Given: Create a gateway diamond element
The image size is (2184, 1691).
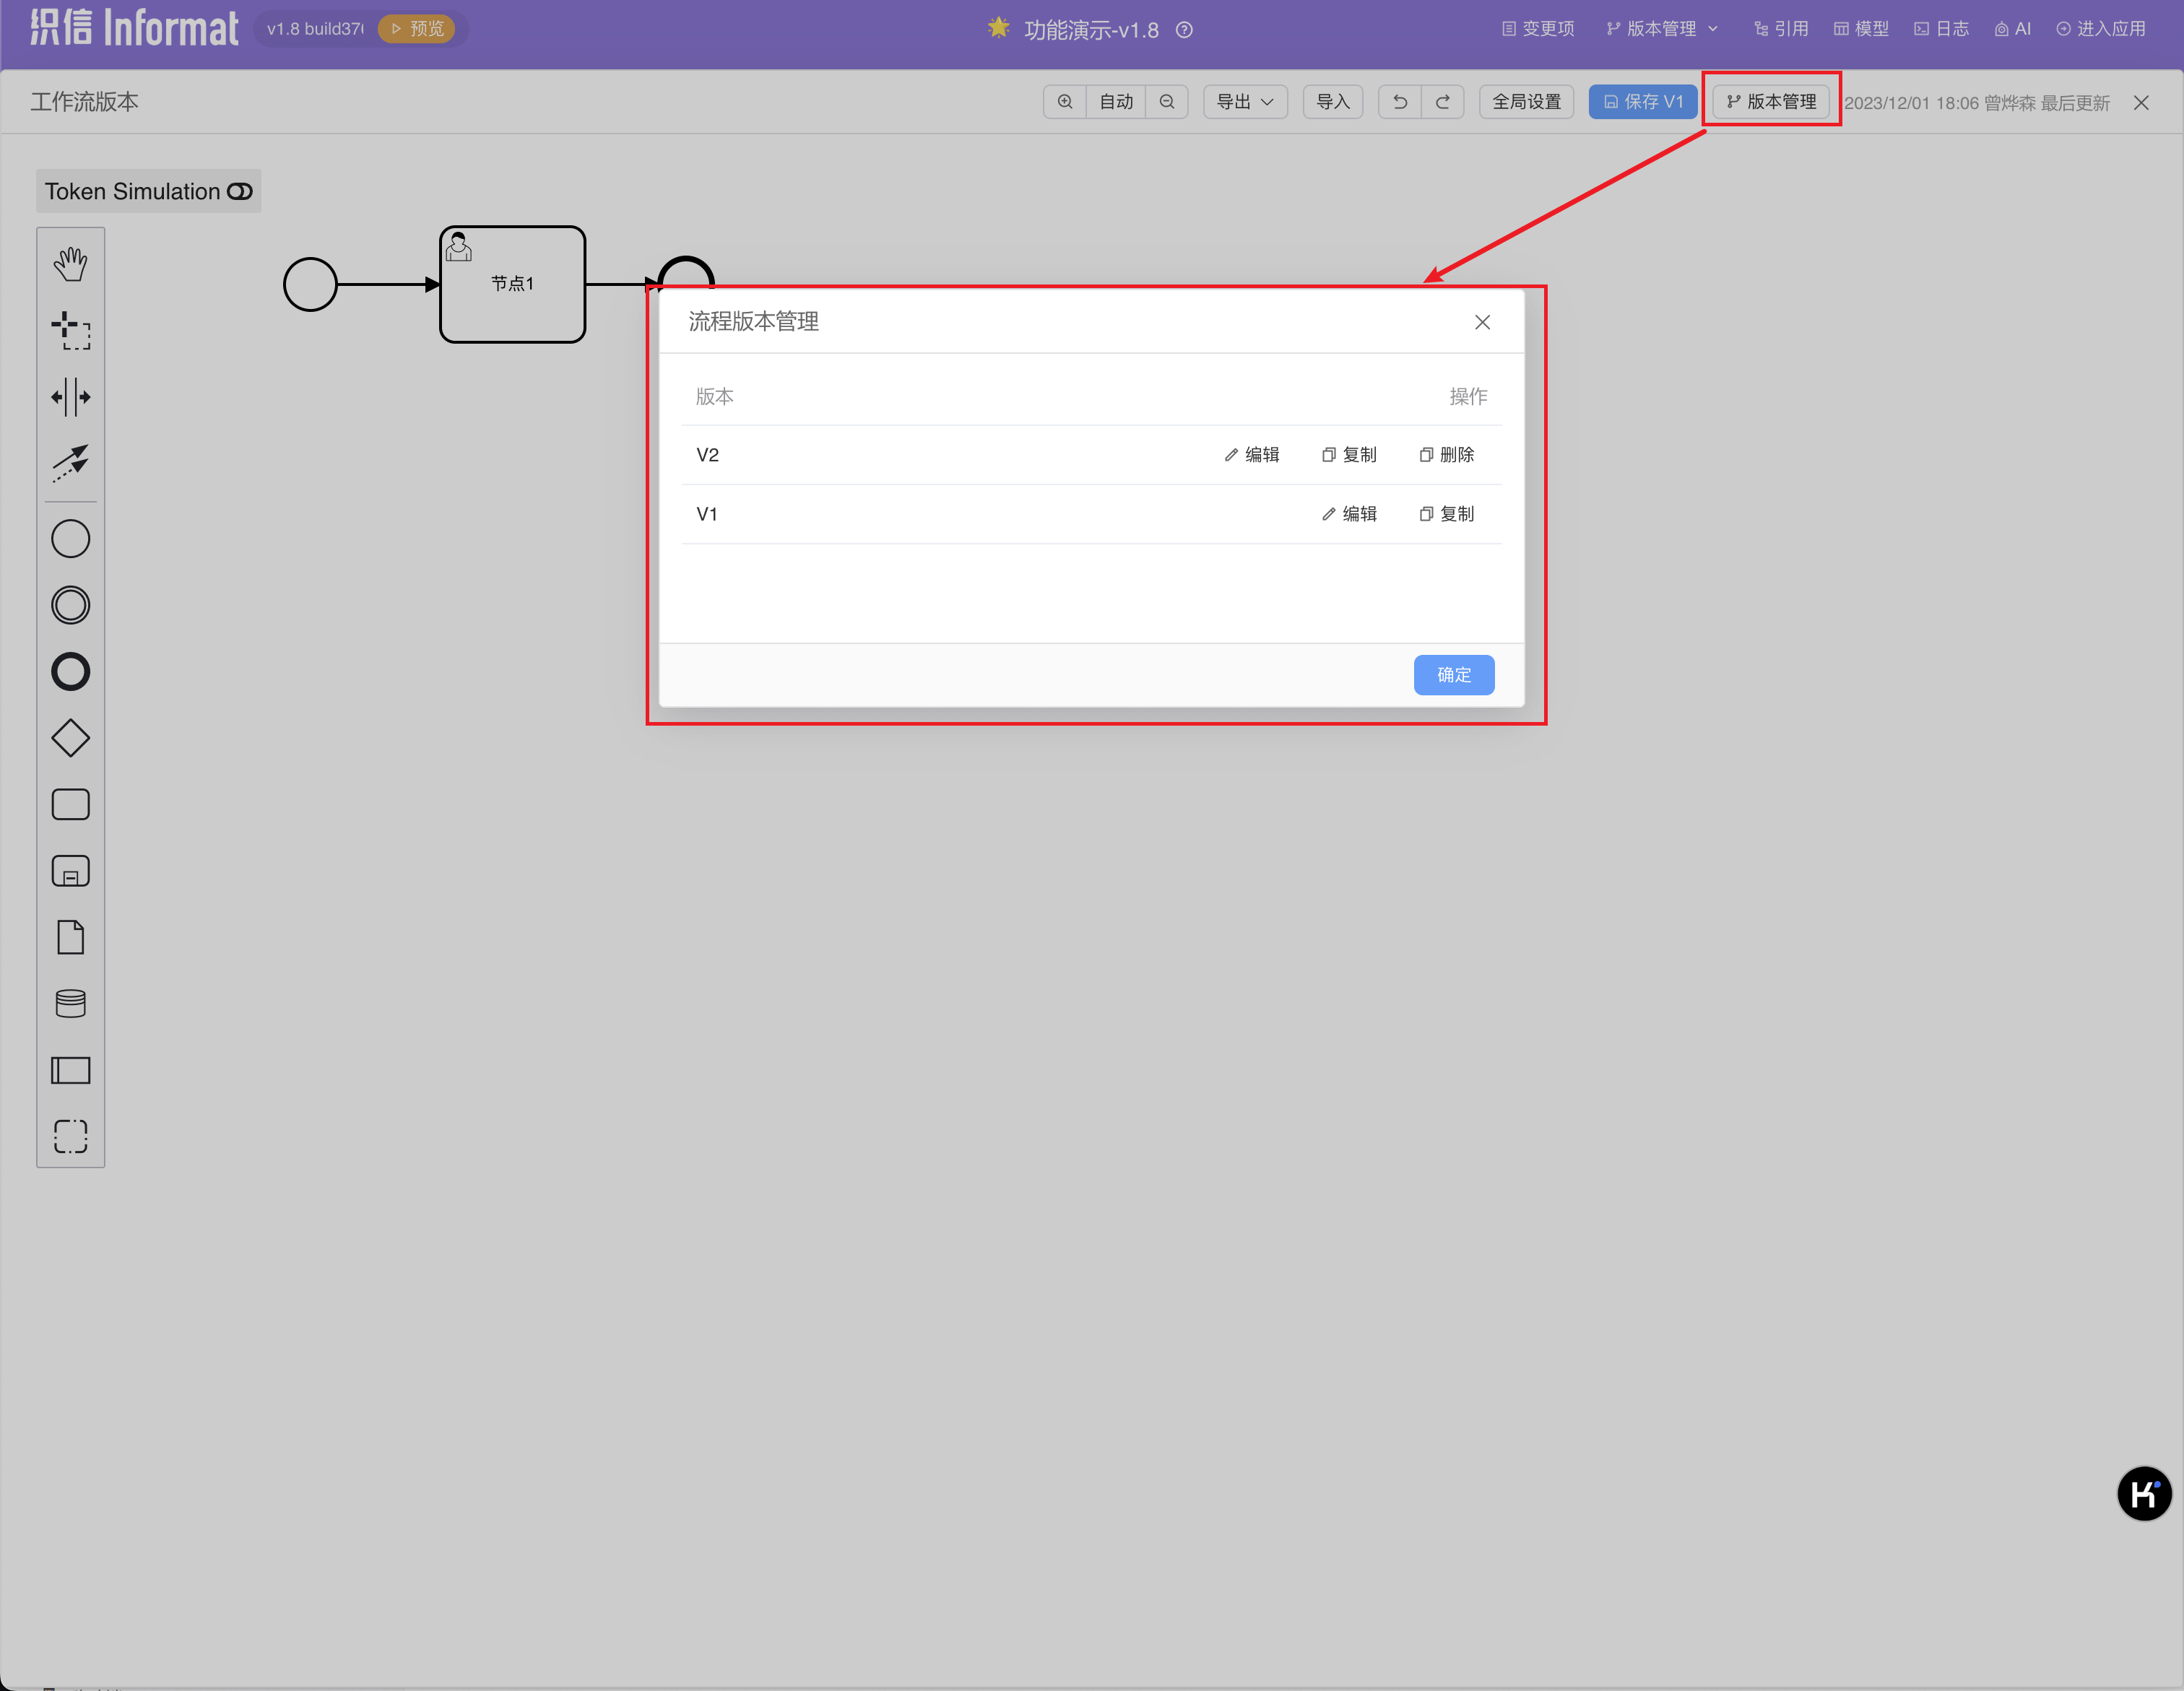Looking at the screenshot, I should 70,738.
